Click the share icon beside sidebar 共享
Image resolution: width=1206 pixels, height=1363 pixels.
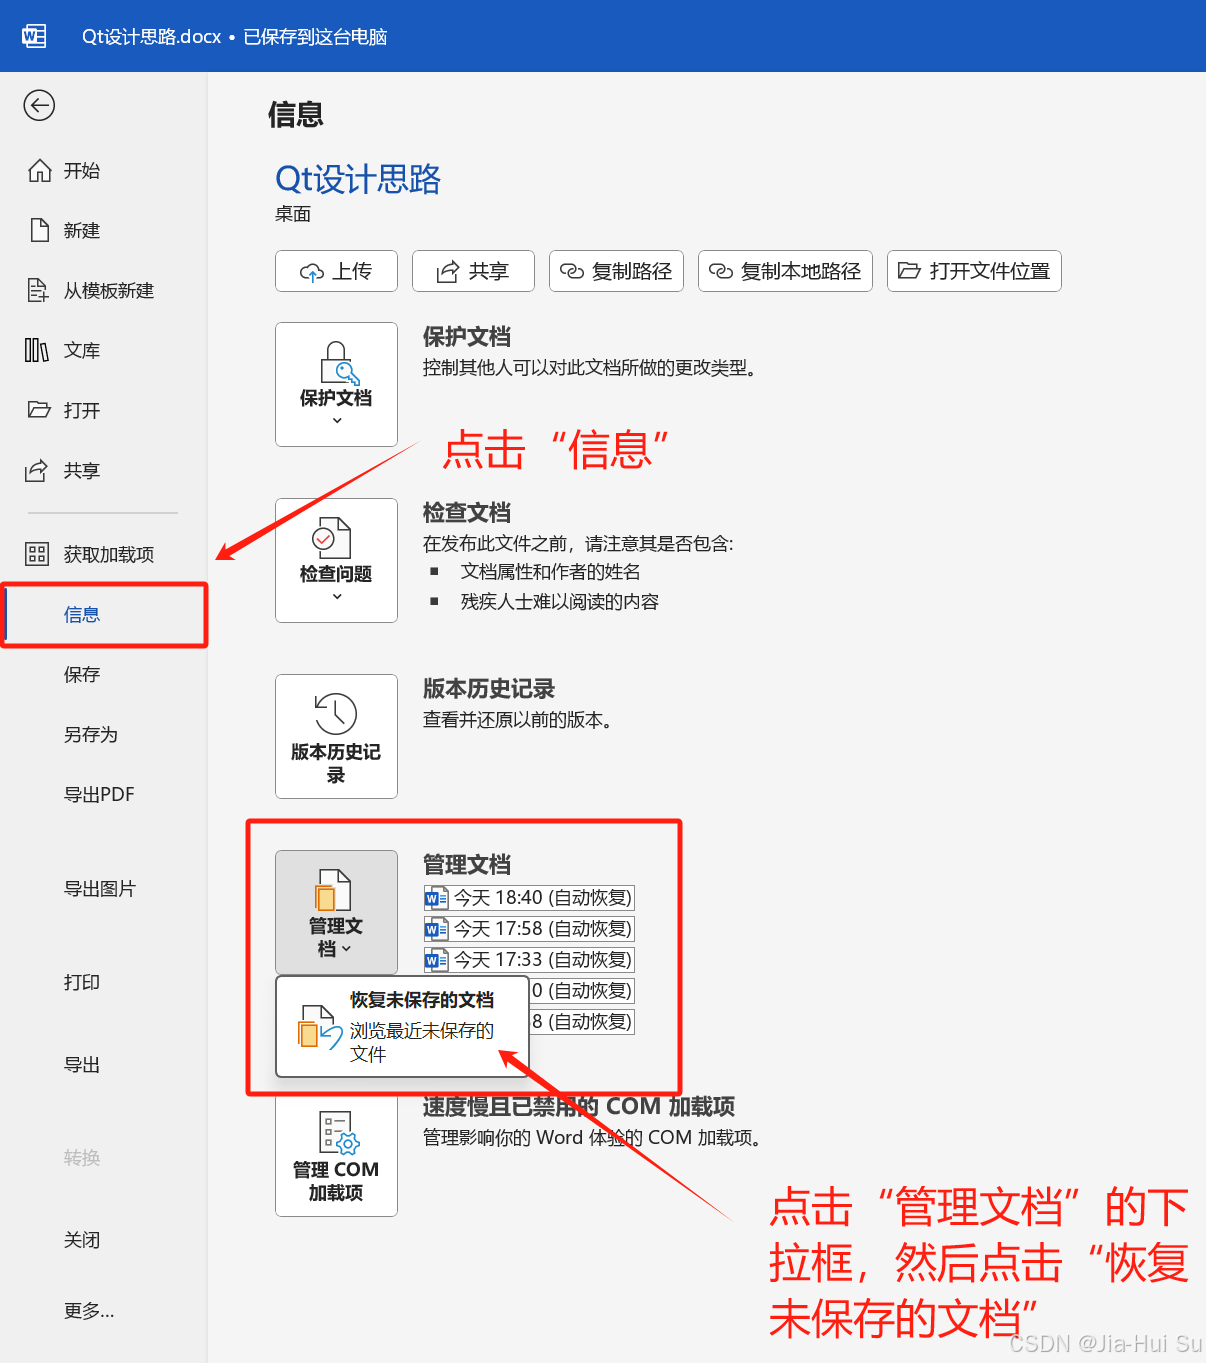pyautogui.click(x=36, y=471)
